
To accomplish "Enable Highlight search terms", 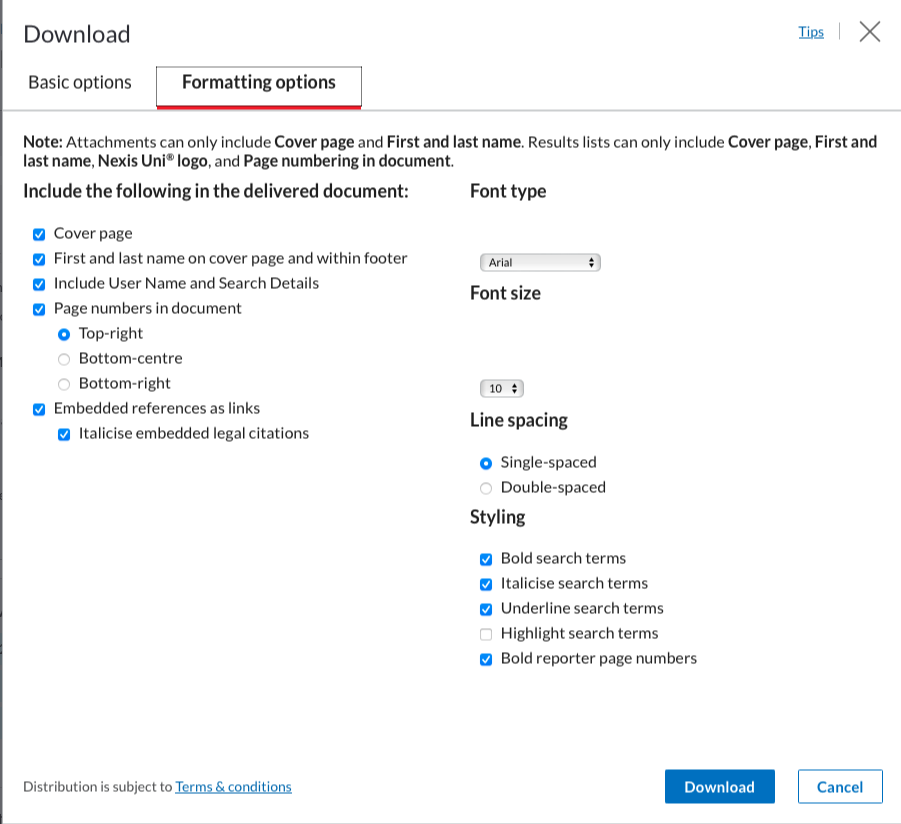I will coord(486,634).
